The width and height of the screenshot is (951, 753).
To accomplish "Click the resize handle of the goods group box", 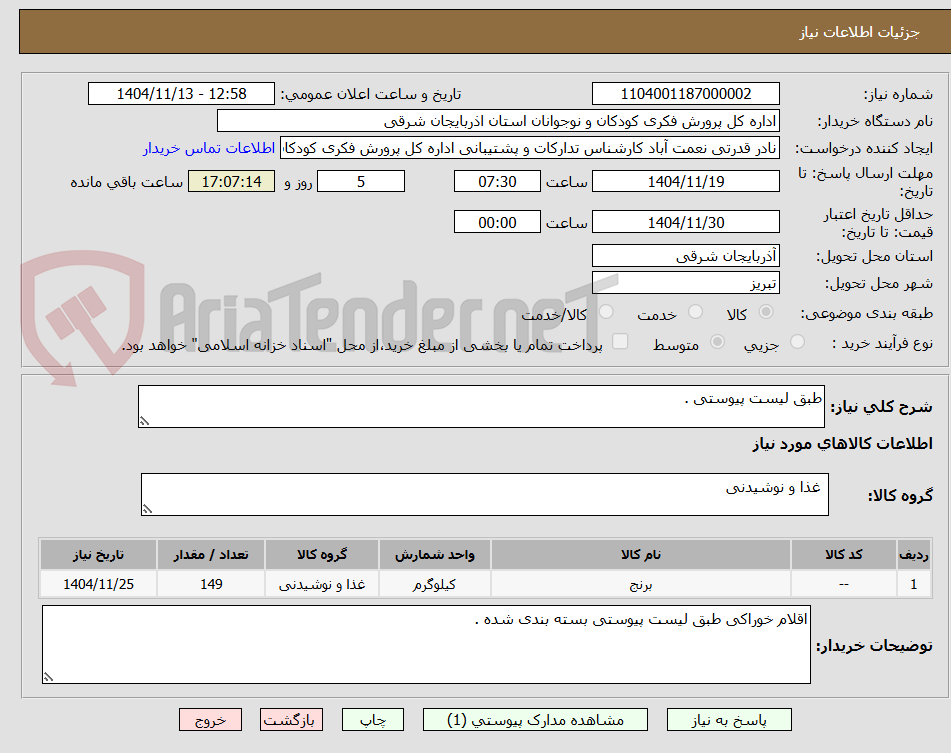I will tap(147, 509).
